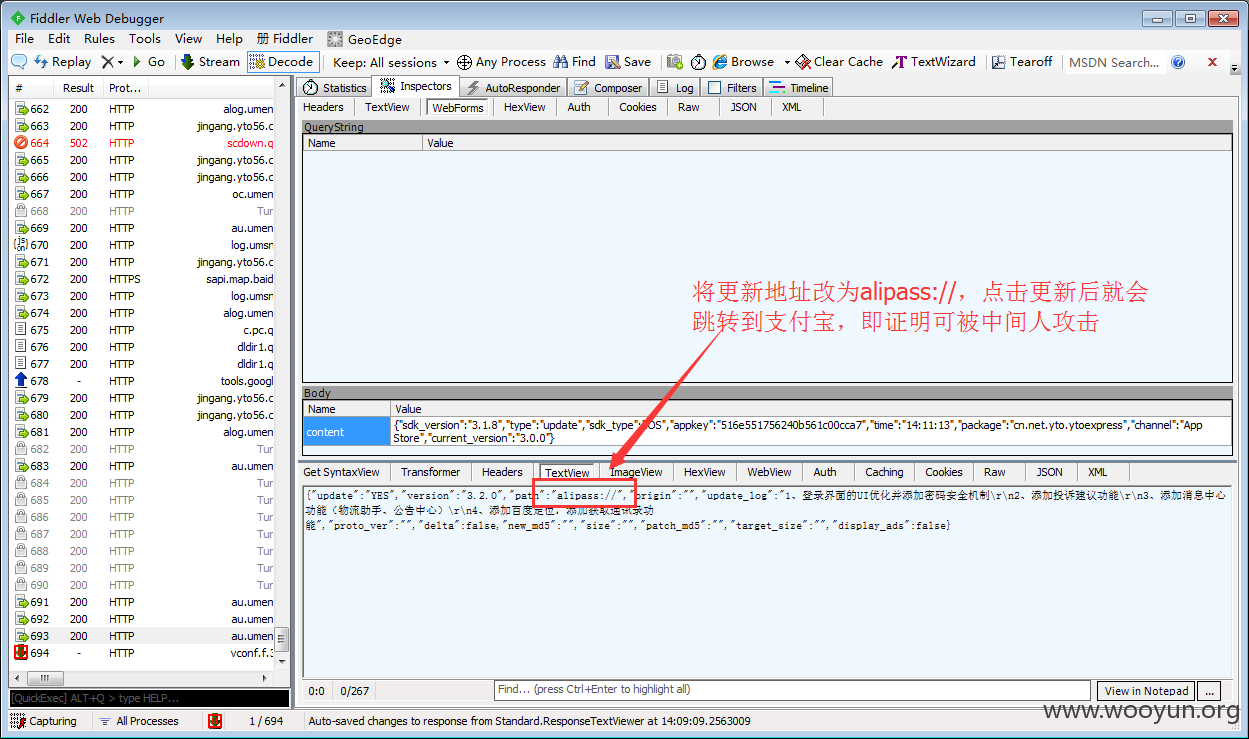Click the red breakpoint status icon
This screenshot has height=739, width=1249.
[x=215, y=721]
